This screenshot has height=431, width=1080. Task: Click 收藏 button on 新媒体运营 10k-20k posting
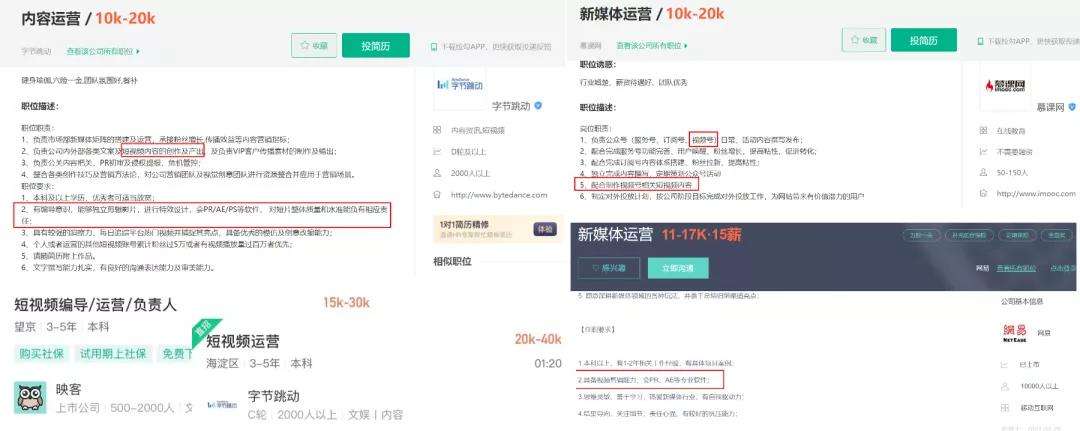tap(864, 41)
